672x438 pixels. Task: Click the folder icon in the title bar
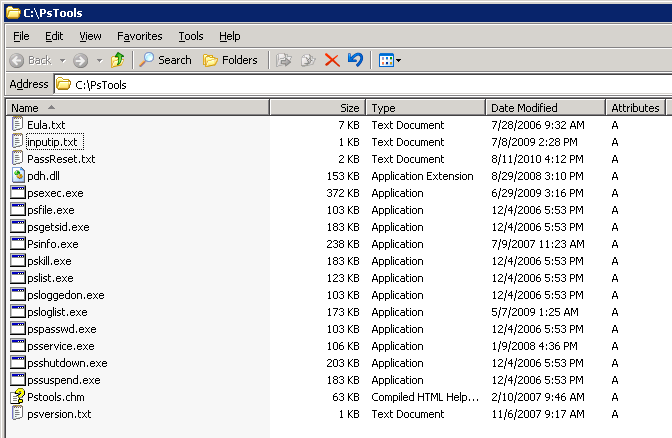(x=13, y=12)
